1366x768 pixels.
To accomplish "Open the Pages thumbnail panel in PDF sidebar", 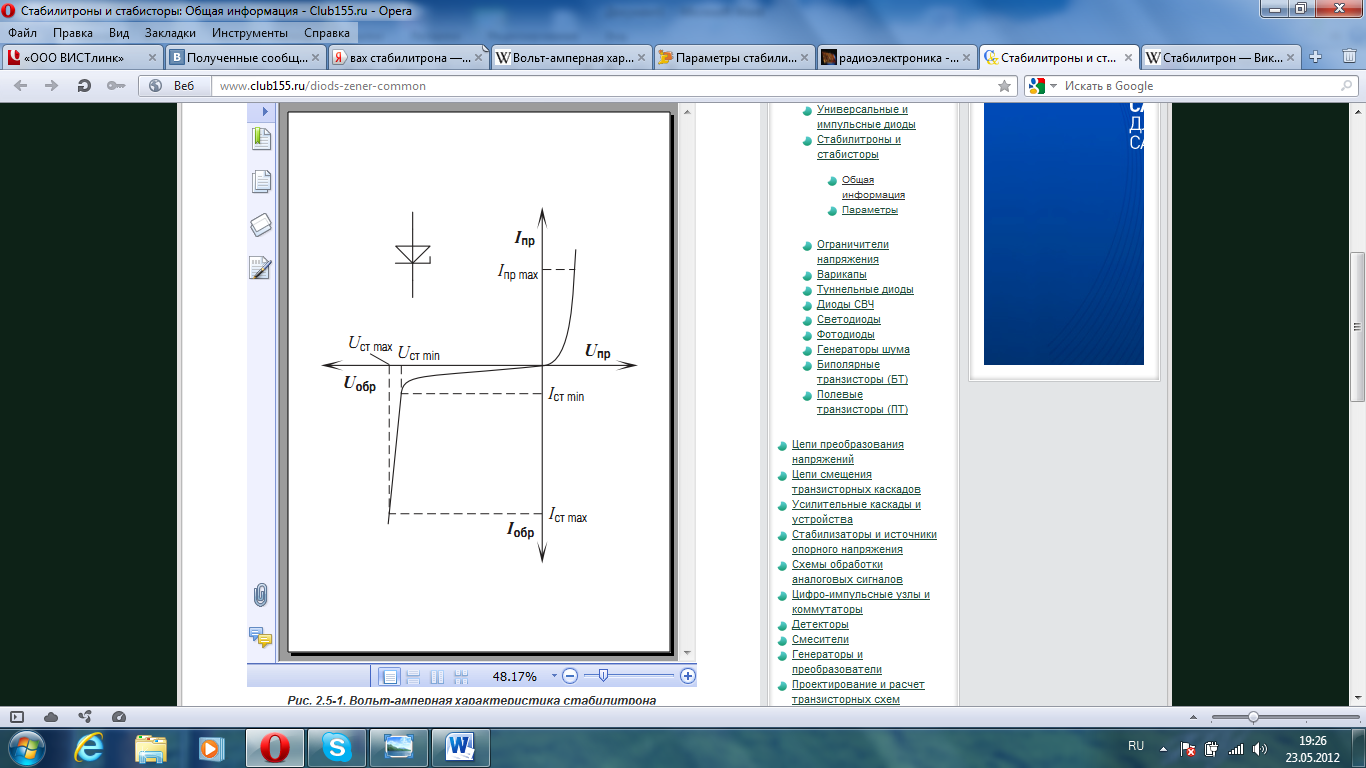I will 261,139.
